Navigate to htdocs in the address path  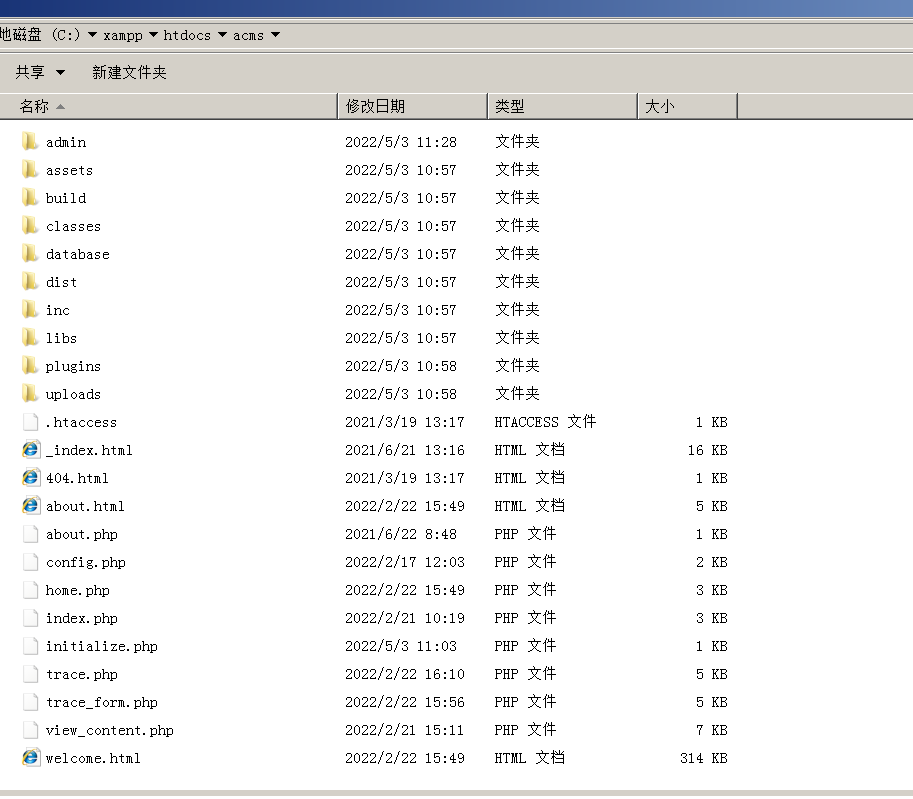point(187,36)
